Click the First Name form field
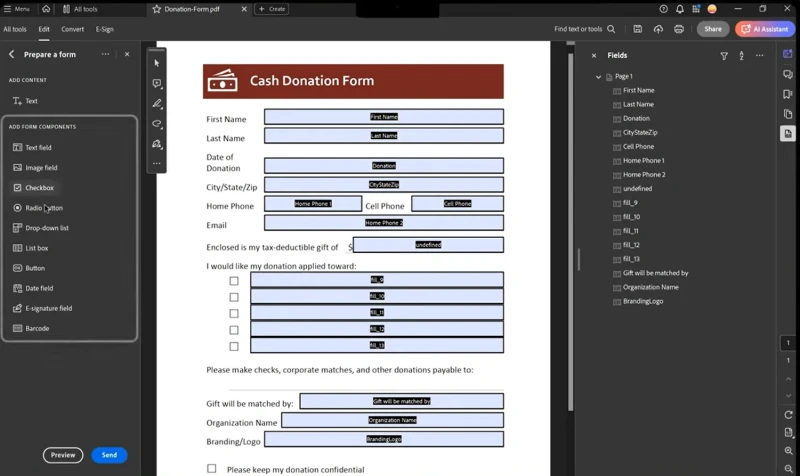 click(x=384, y=117)
